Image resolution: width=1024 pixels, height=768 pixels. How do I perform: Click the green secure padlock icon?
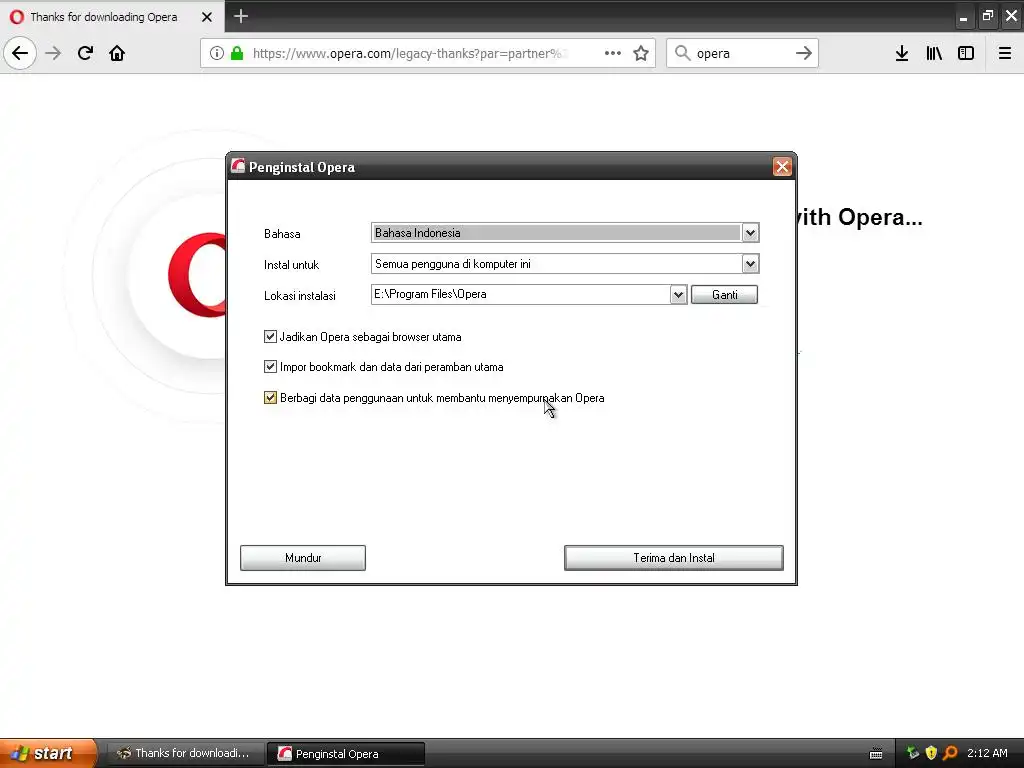(237, 53)
